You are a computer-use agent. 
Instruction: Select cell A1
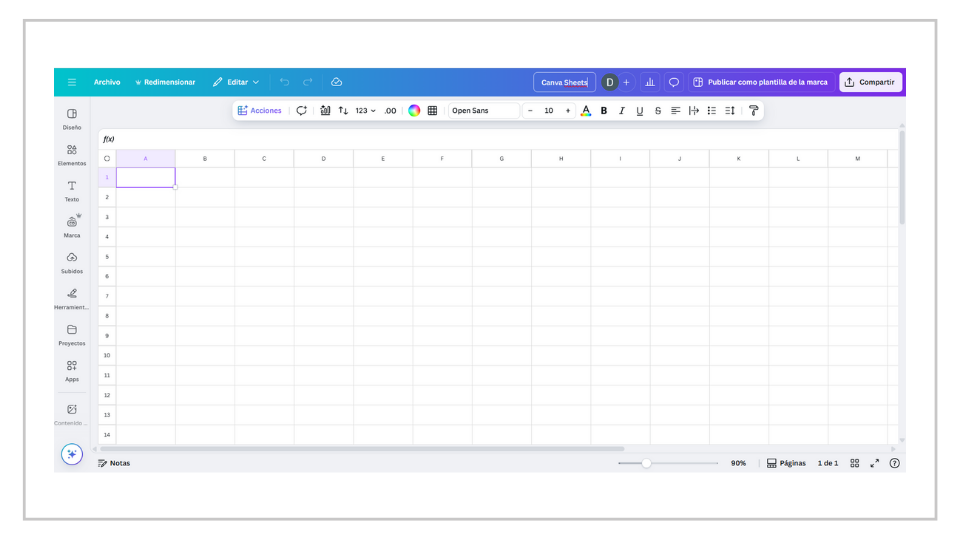pyautogui.click(x=146, y=178)
